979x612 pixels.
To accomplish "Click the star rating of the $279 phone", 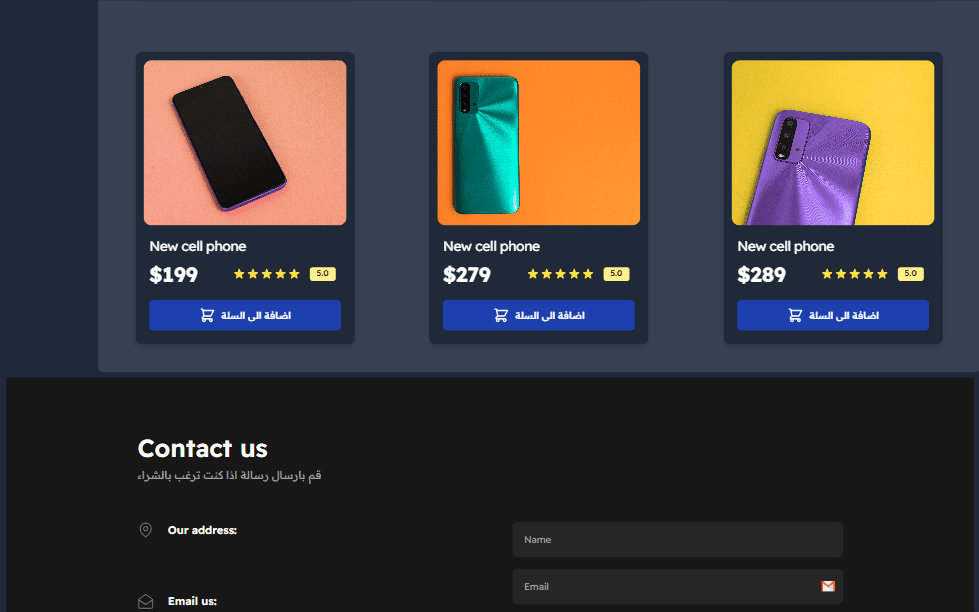I will tap(560, 274).
